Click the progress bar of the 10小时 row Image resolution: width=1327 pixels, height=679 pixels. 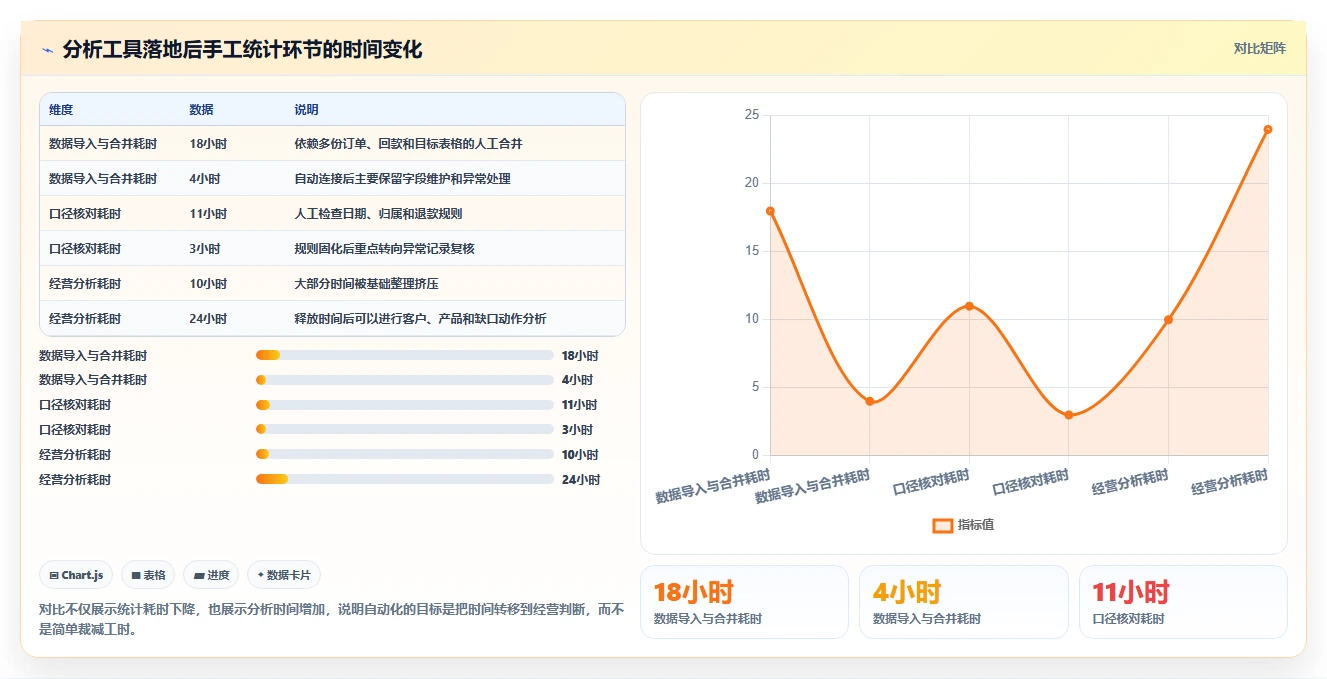pos(405,454)
